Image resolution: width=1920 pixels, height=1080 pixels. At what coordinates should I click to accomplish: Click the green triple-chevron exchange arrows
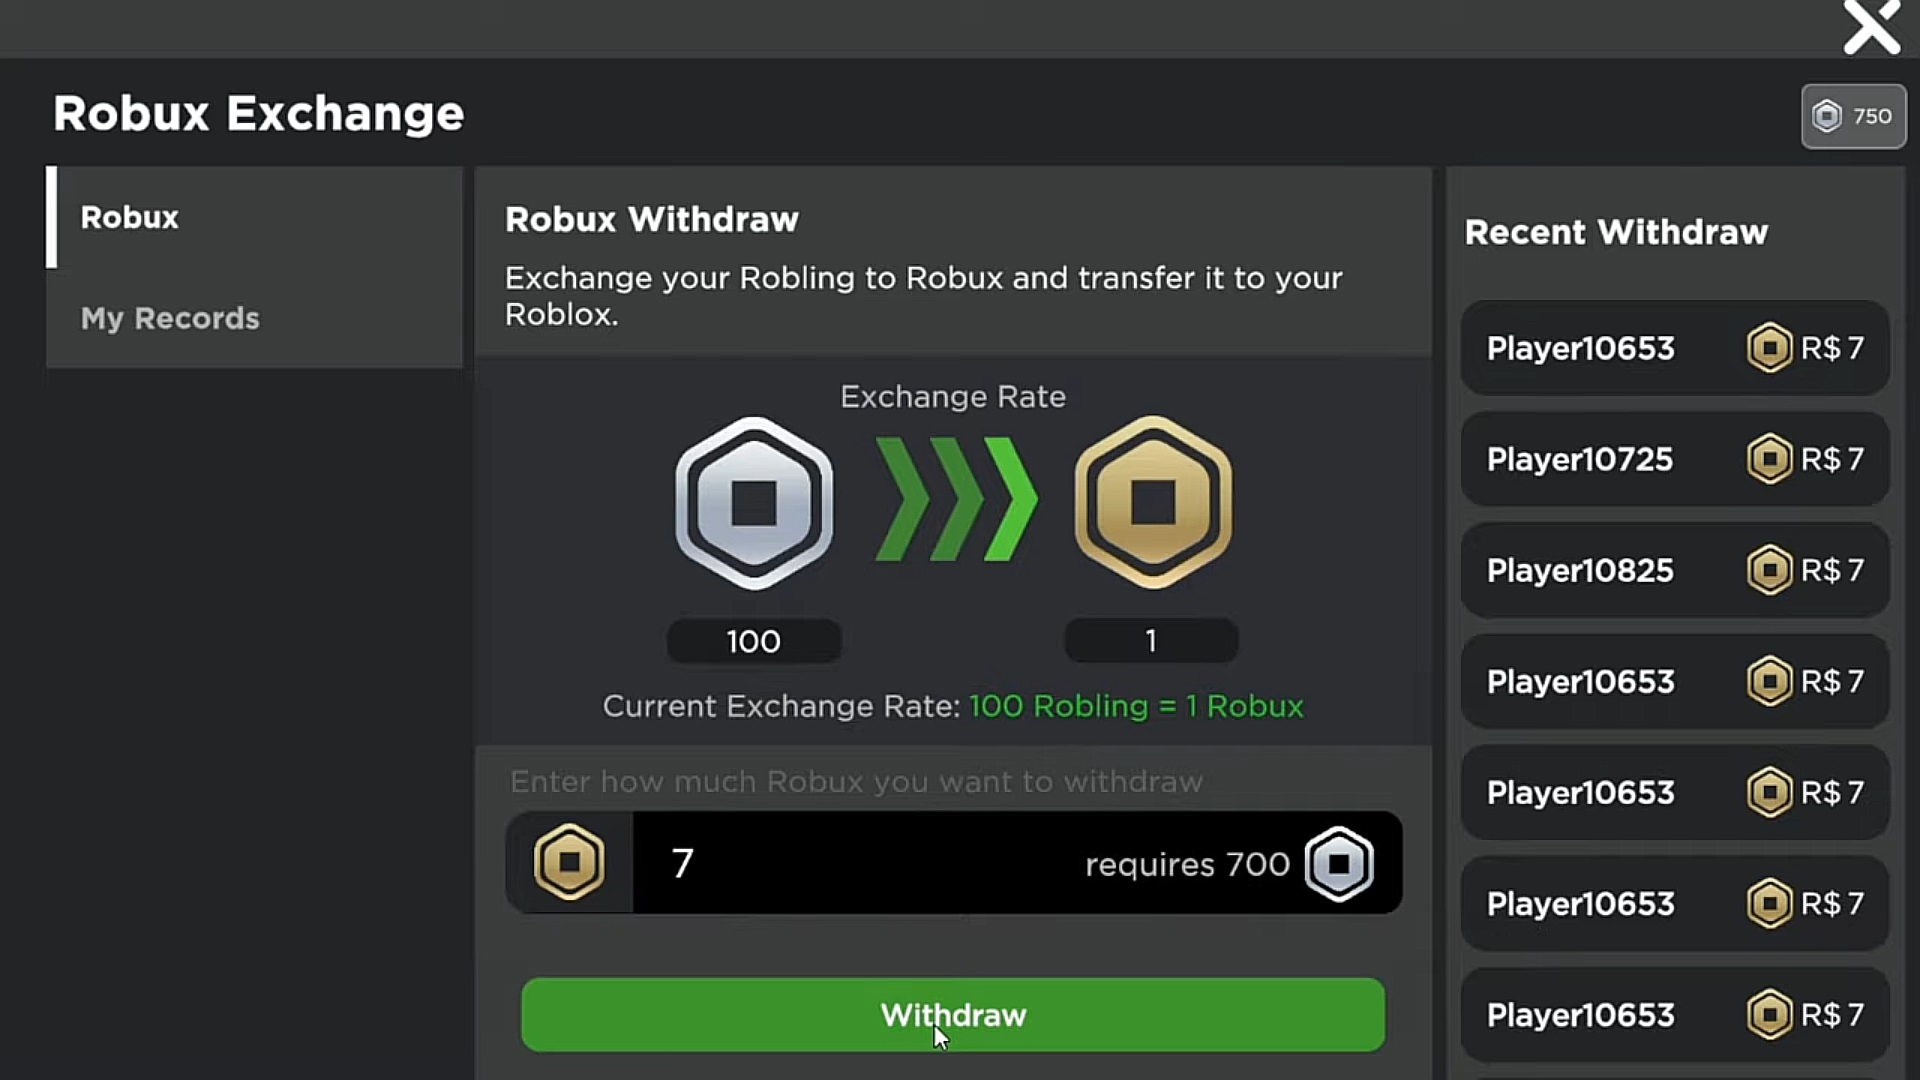pos(955,499)
